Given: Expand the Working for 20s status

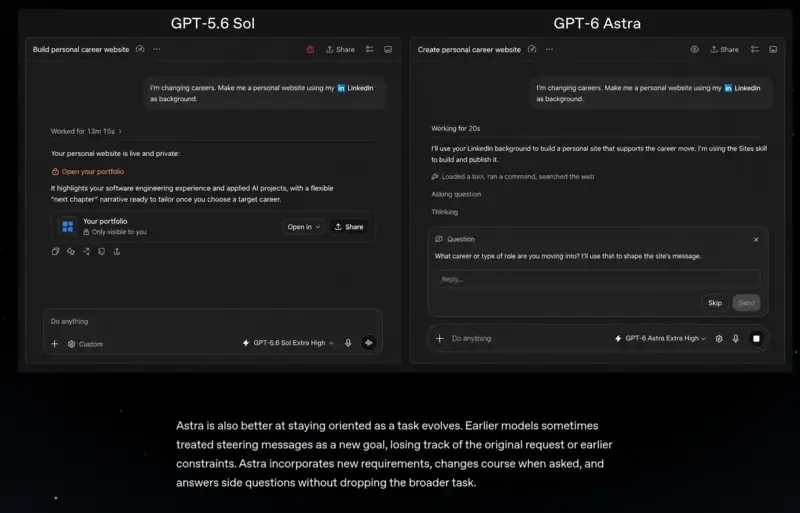Looking at the screenshot, I should pos(456,129).
